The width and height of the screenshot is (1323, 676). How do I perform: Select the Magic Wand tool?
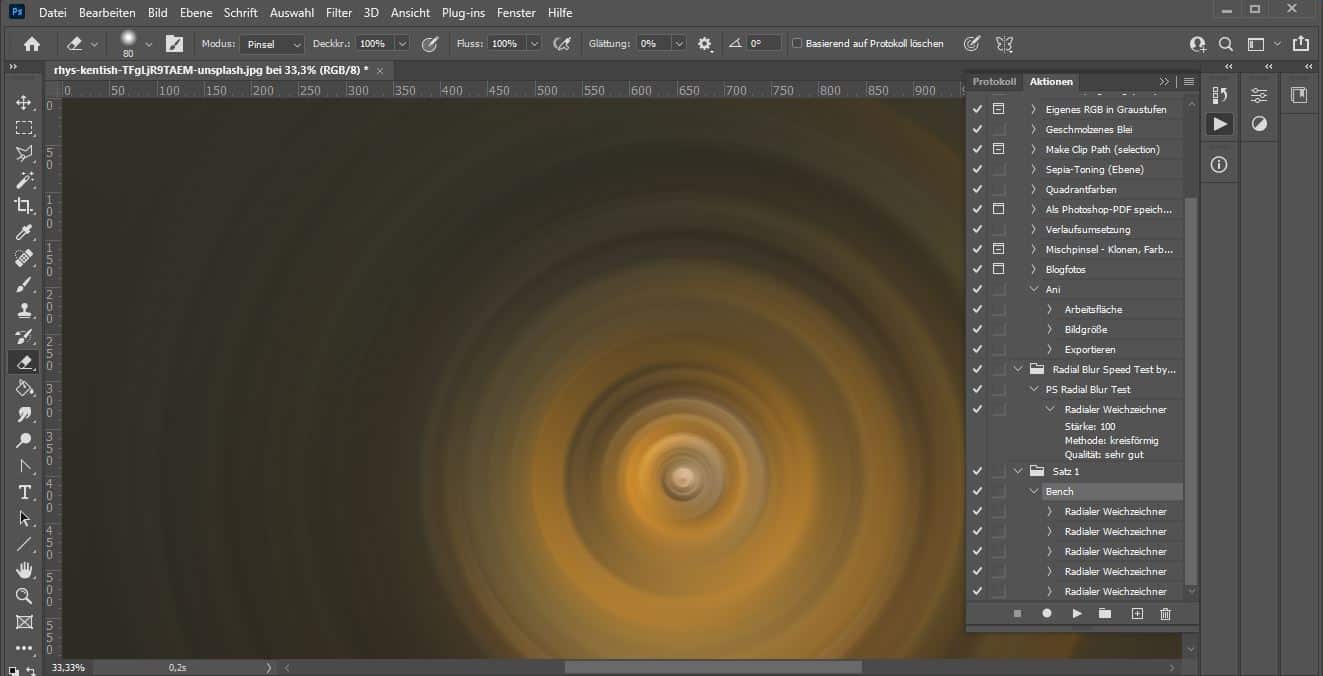click(x=24, y=180)
